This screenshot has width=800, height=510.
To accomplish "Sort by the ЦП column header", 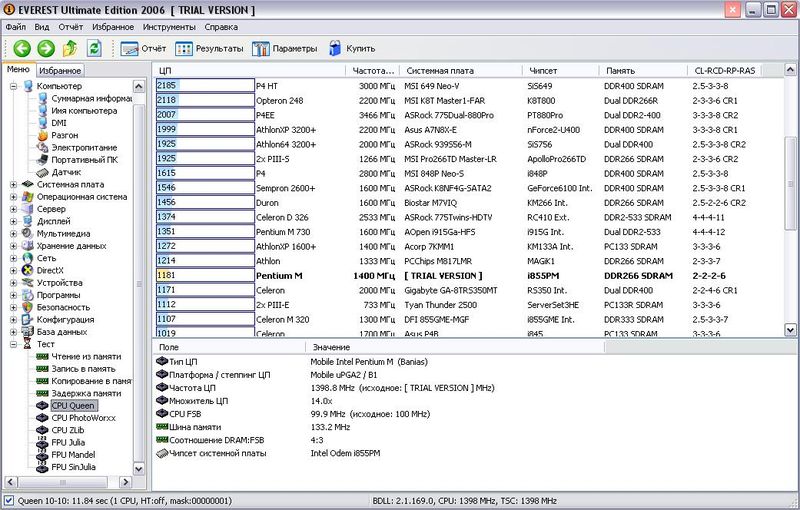I will [x=249, y=70].
